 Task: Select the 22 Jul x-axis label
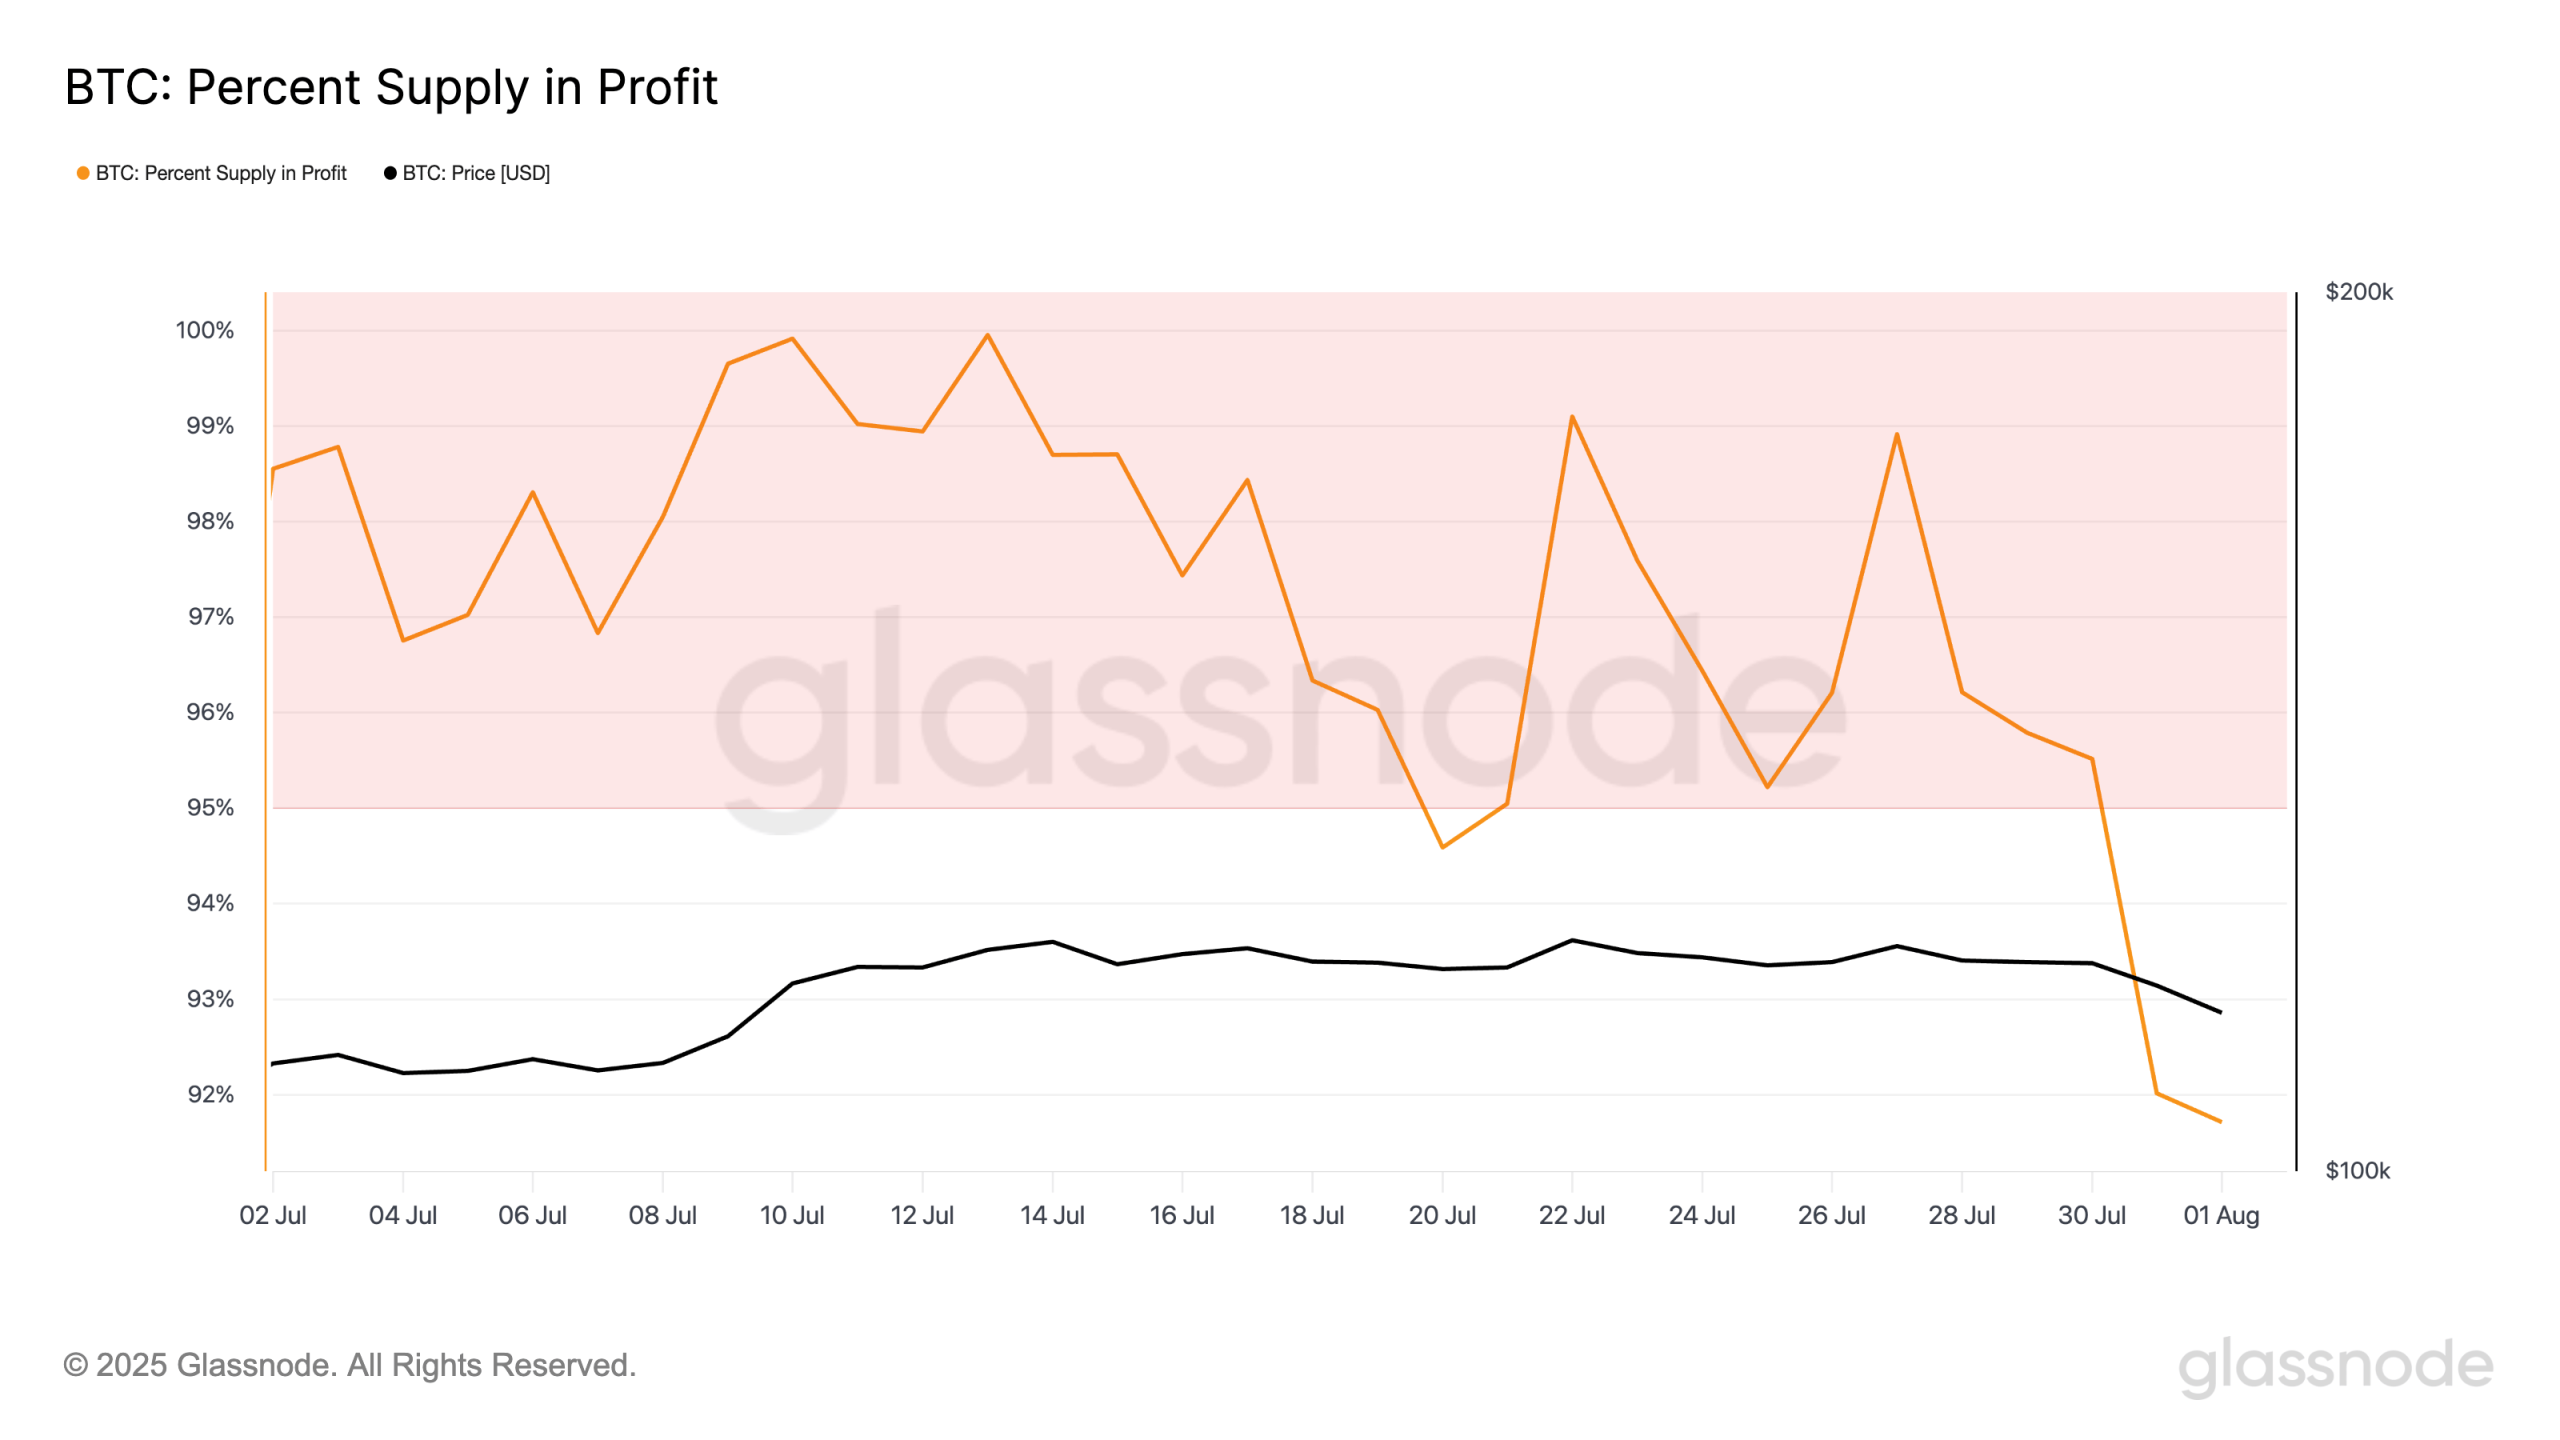[1572, 1215]
